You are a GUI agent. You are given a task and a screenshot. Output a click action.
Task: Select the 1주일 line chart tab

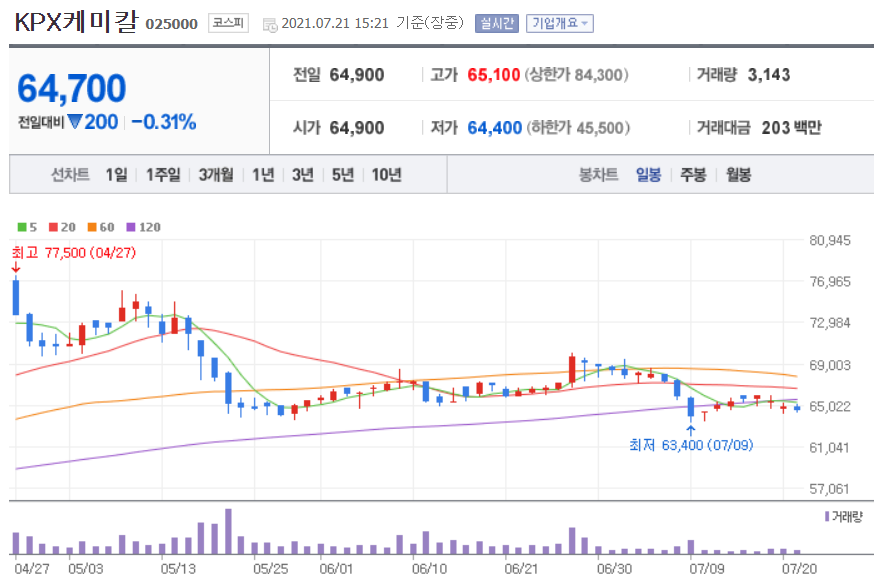point(163,175)
